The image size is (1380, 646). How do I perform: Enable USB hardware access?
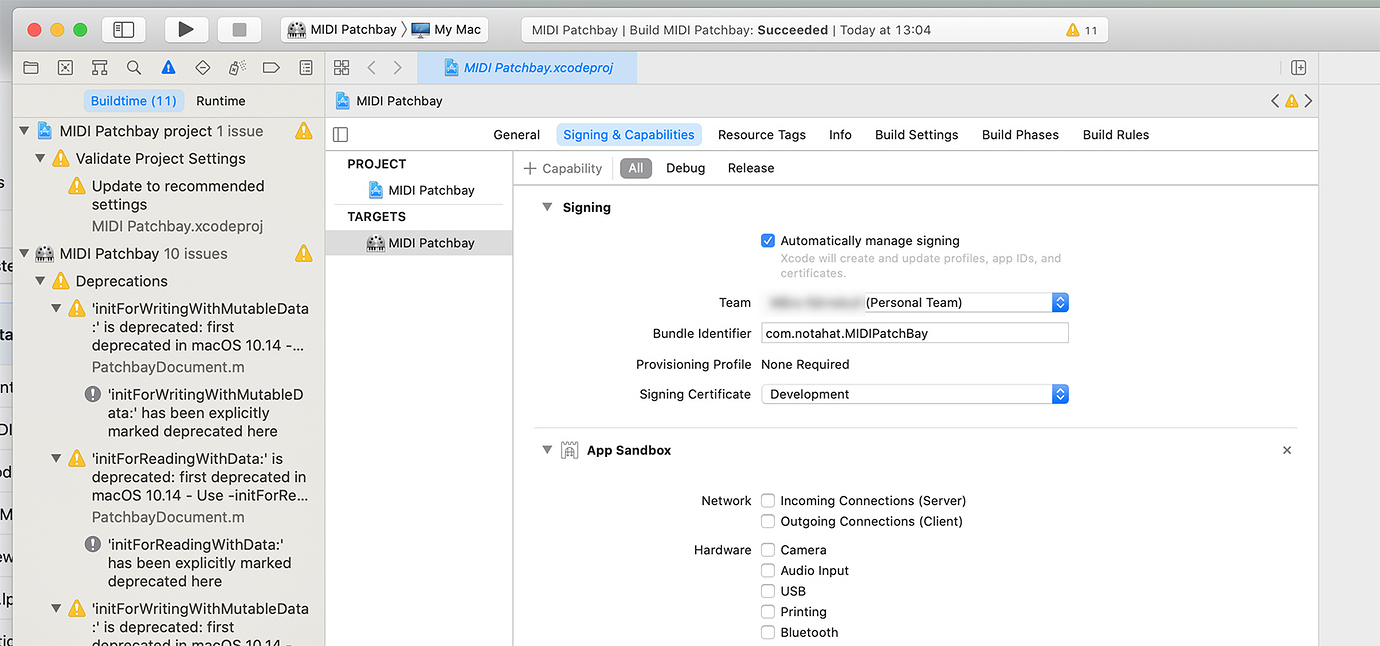coord(768,591)
